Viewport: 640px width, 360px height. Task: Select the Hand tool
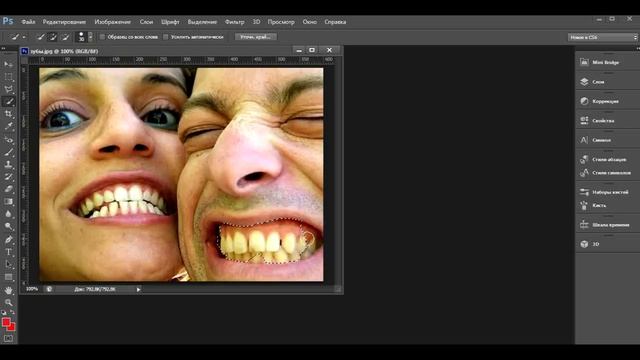pos(8,291)
